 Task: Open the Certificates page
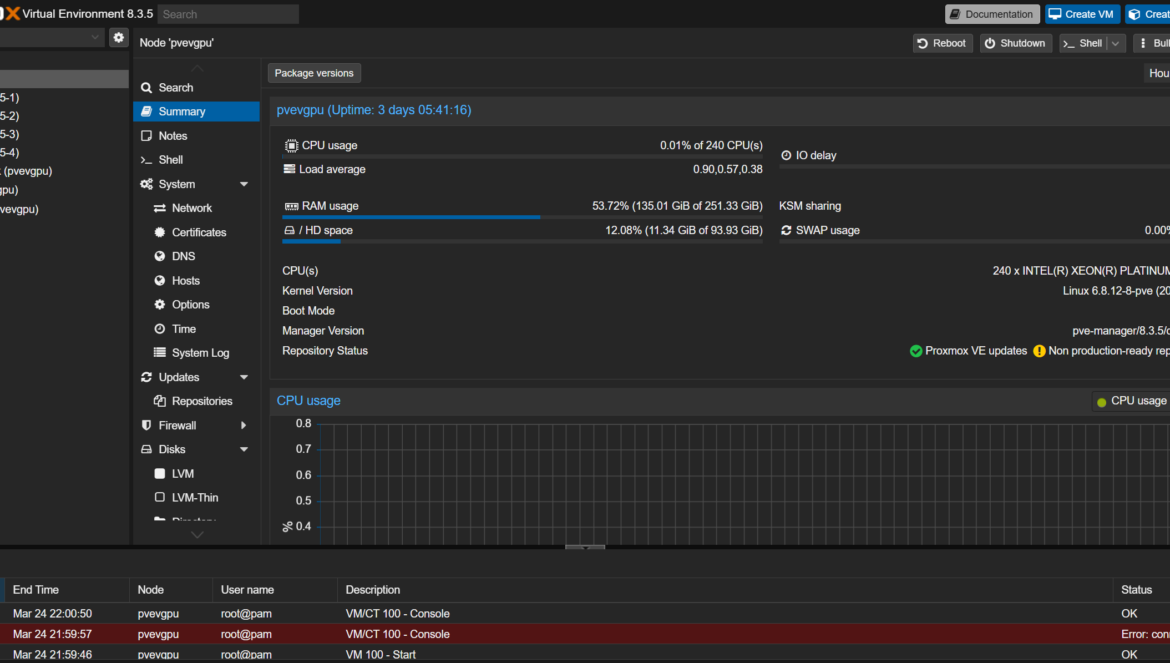pos(196,232)
